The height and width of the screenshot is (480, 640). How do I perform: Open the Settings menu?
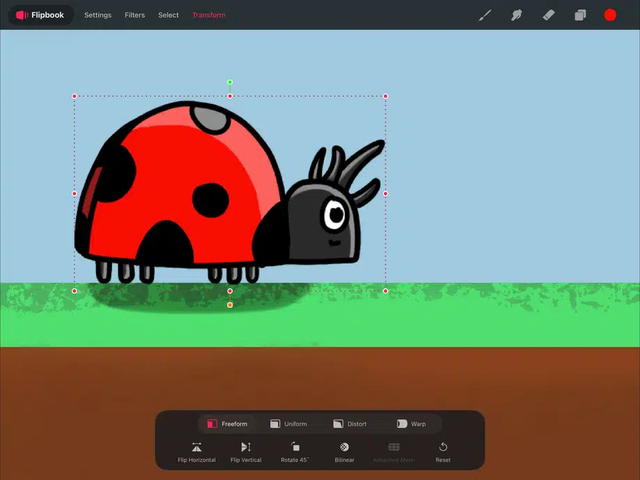tap(98, 15)
